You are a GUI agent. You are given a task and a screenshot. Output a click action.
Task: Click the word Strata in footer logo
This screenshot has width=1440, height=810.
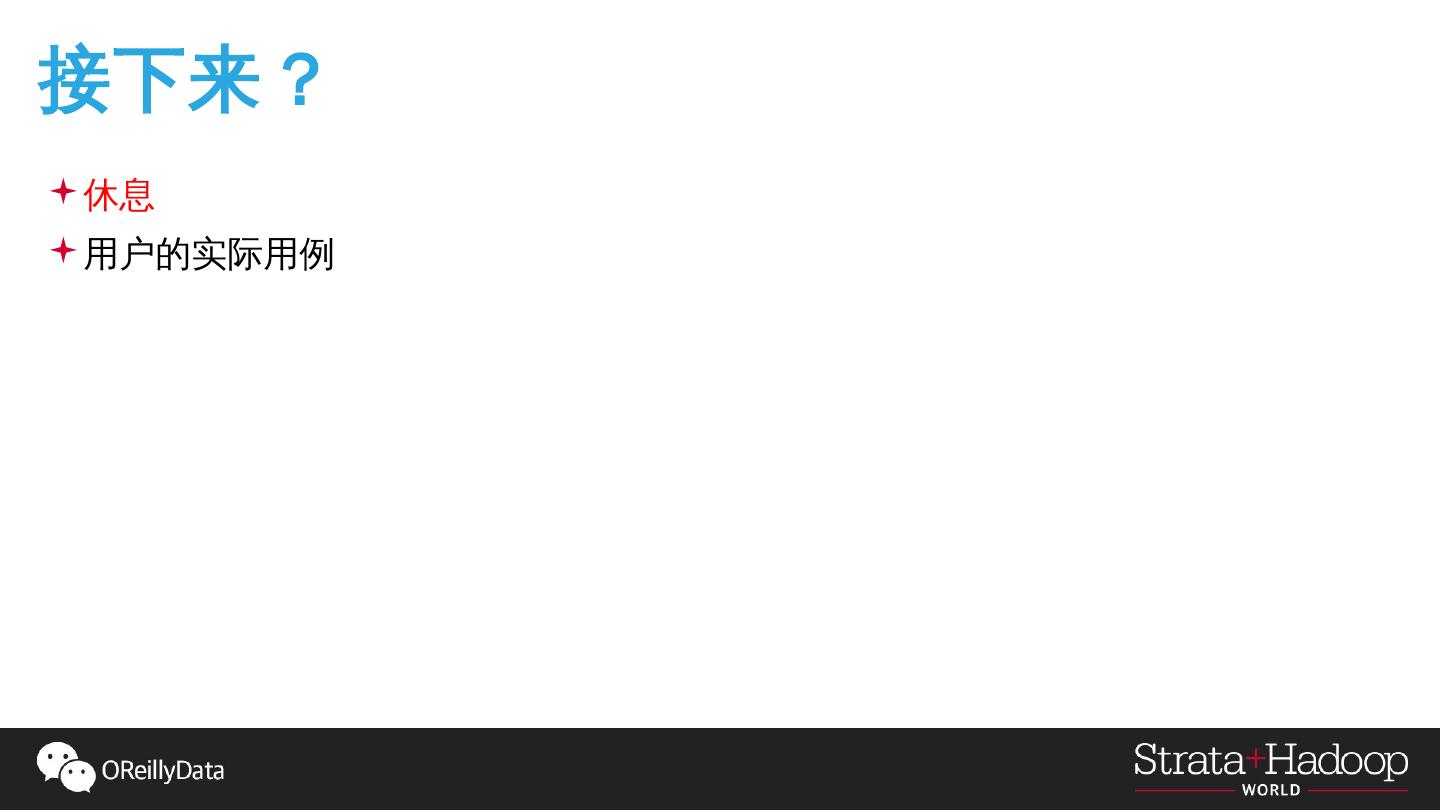click(x=1189, y=761)
